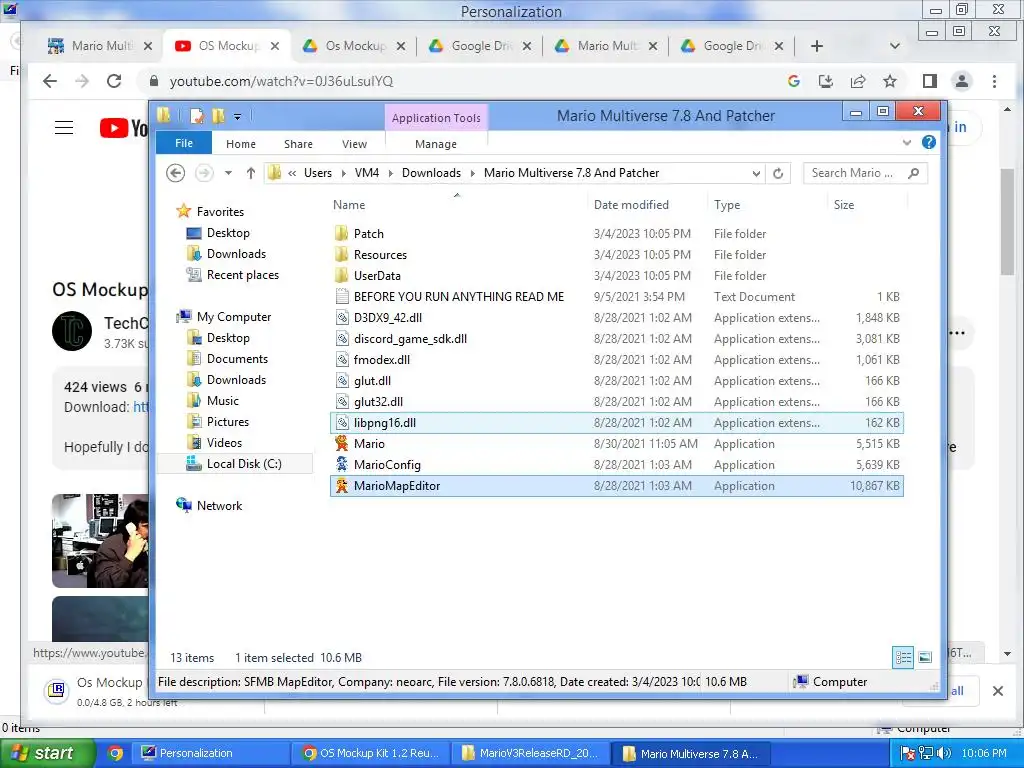The height and width of the screenshot is (768, 1024).
Task: Open YouTube hamburger guide menu
Action: pos(64,127)
